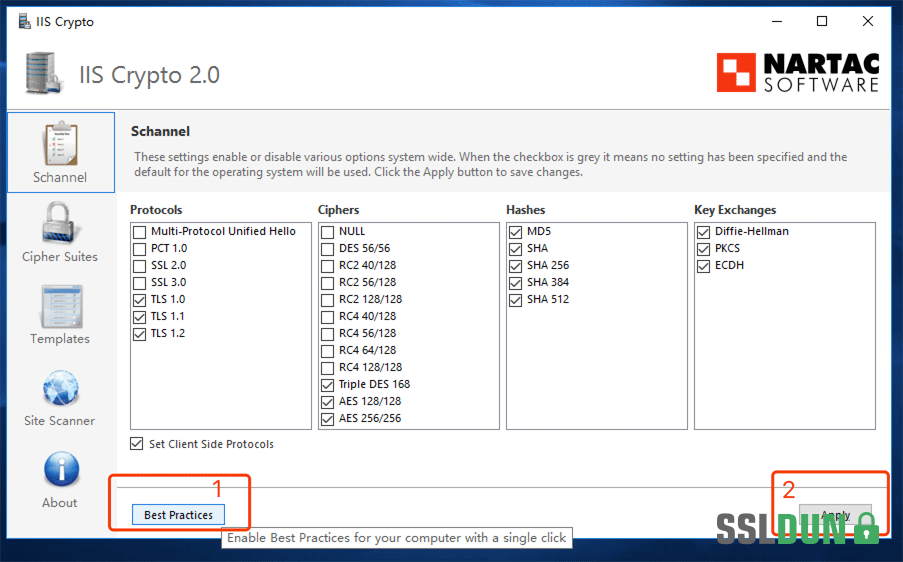Click the Ciphers column heading
The image size is (903, 562).
click(339, 210)
